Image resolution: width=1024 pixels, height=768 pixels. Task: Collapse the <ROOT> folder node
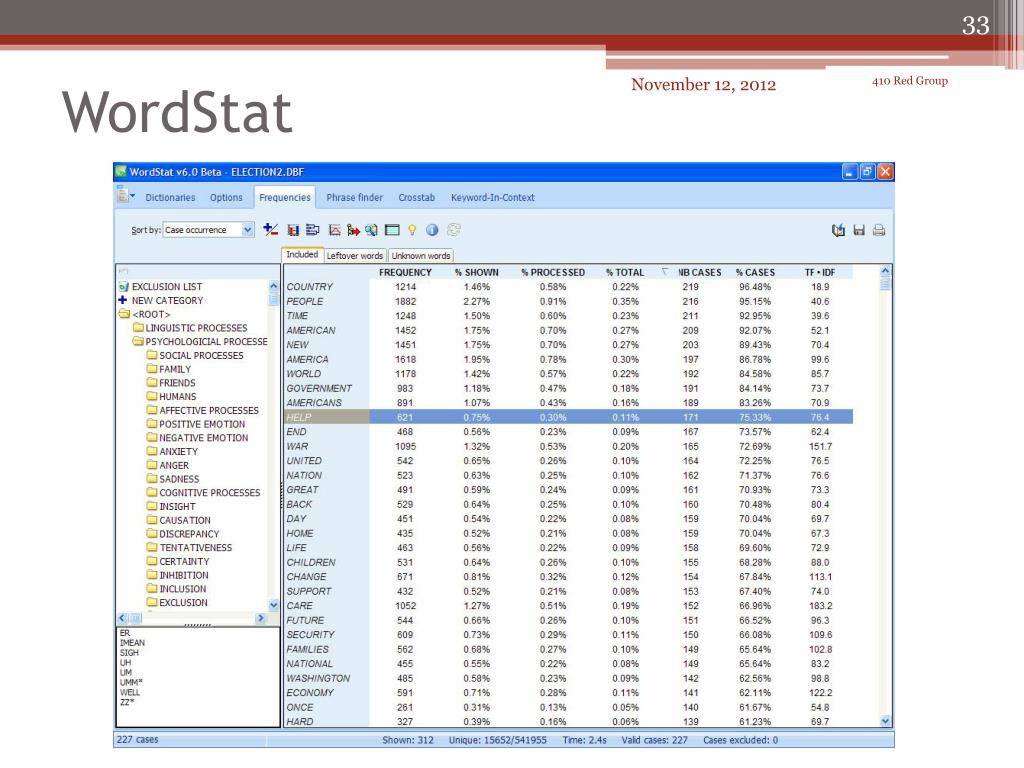coord(124,314)
